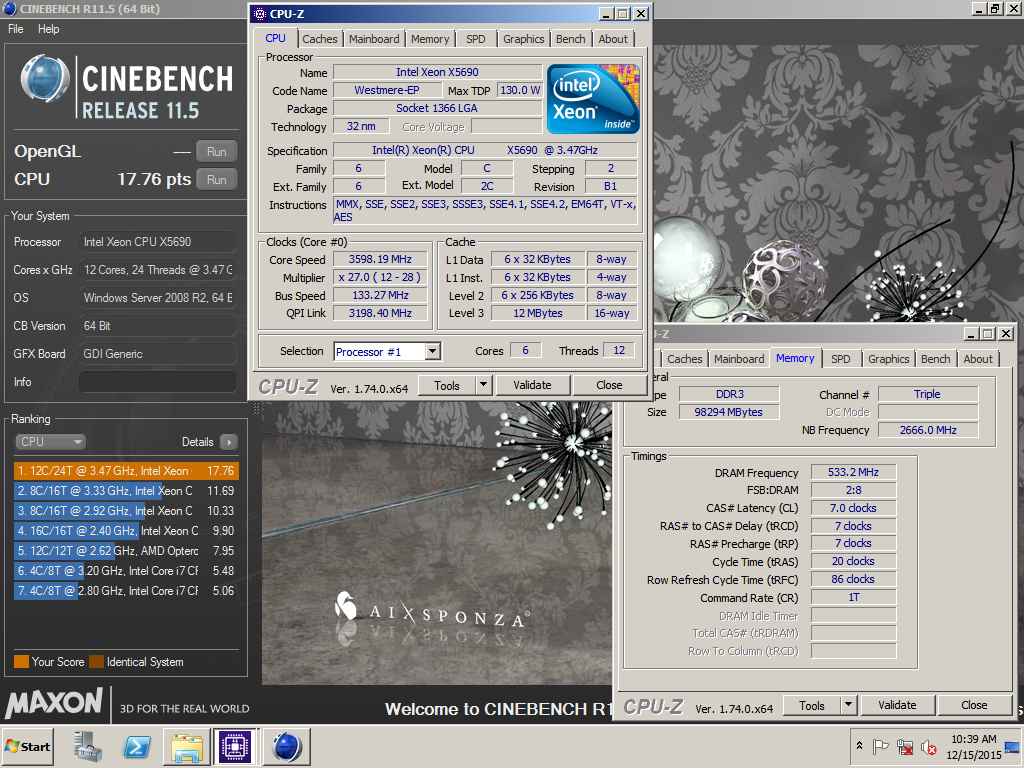Click the memory size 98294 MBytes value

728,413
